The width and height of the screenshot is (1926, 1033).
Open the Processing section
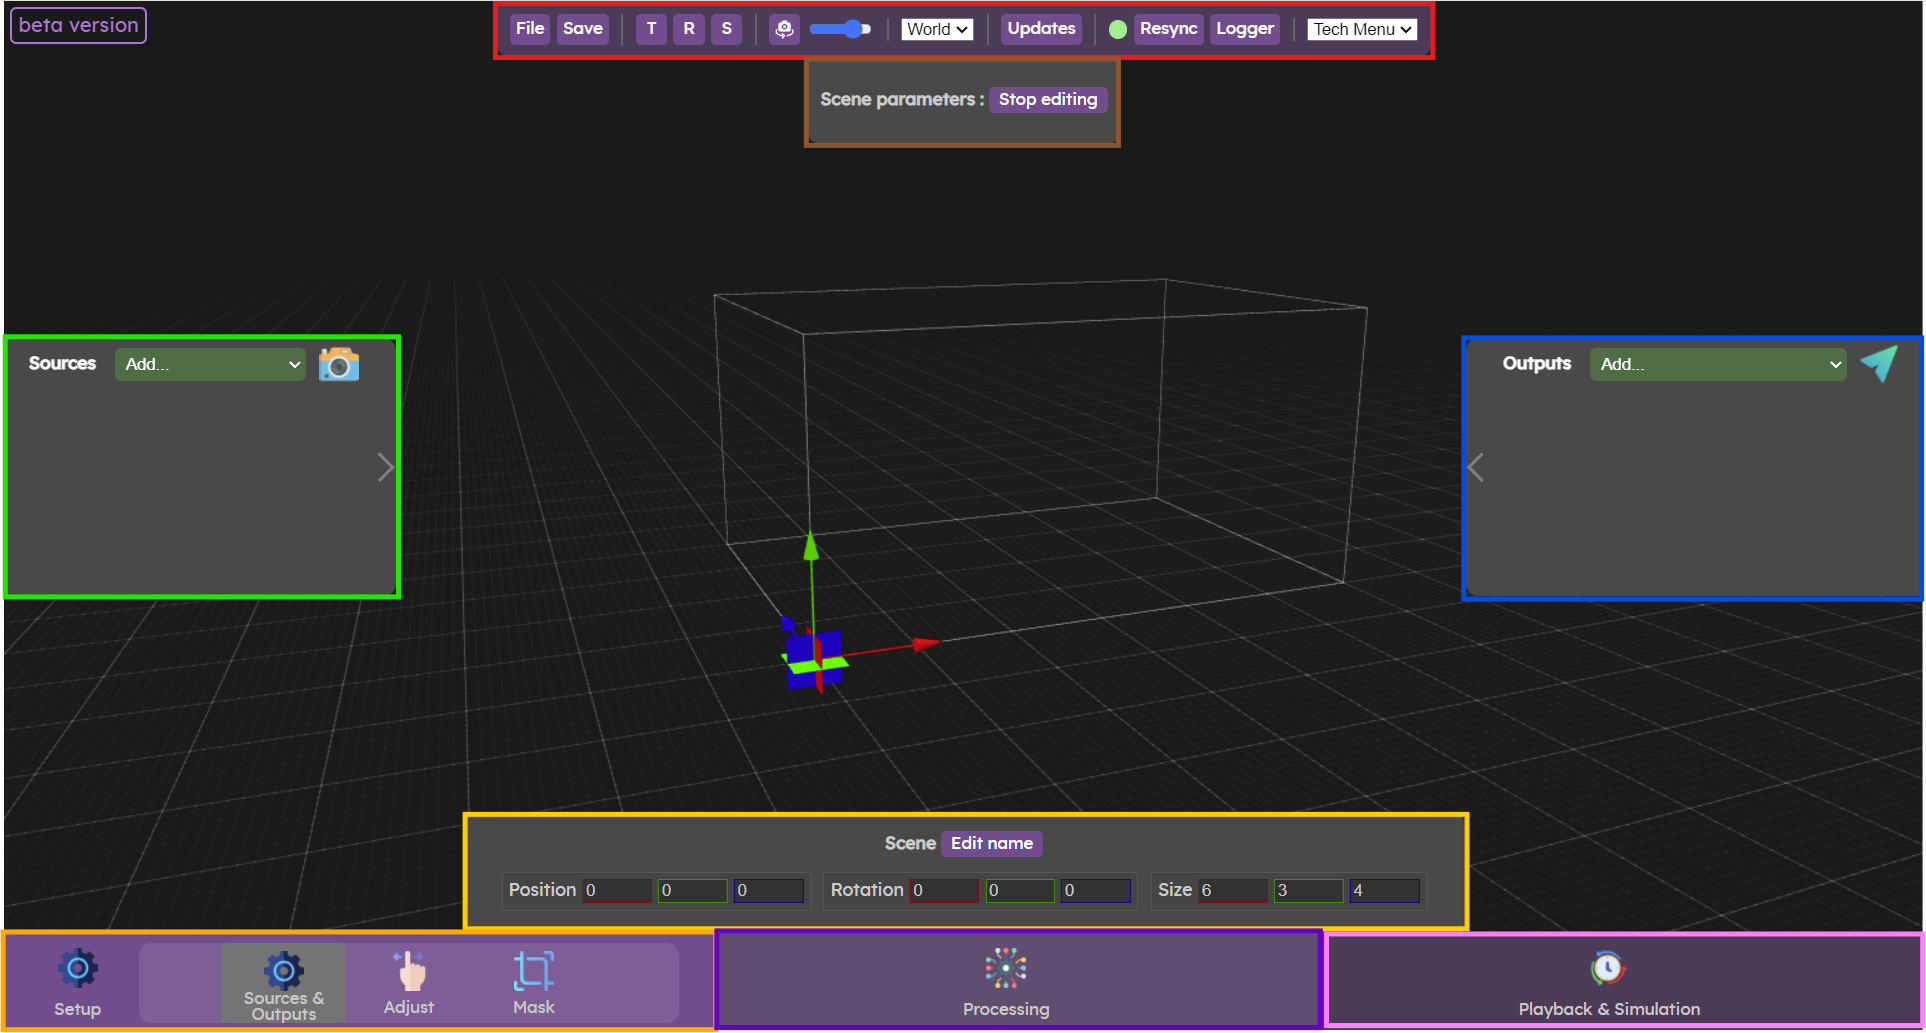(1005, 982)
